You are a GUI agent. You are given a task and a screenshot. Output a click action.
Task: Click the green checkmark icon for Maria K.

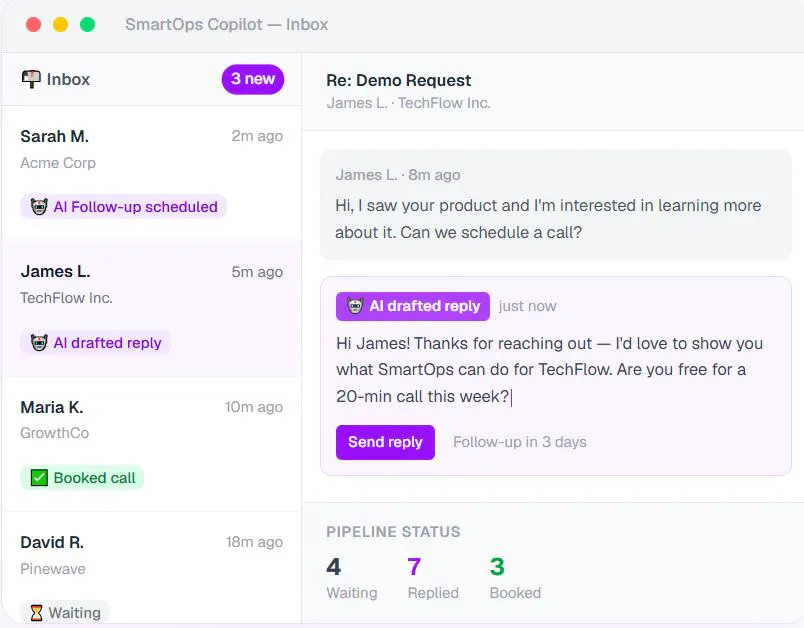pyautogui.click(x=39, y=478)
